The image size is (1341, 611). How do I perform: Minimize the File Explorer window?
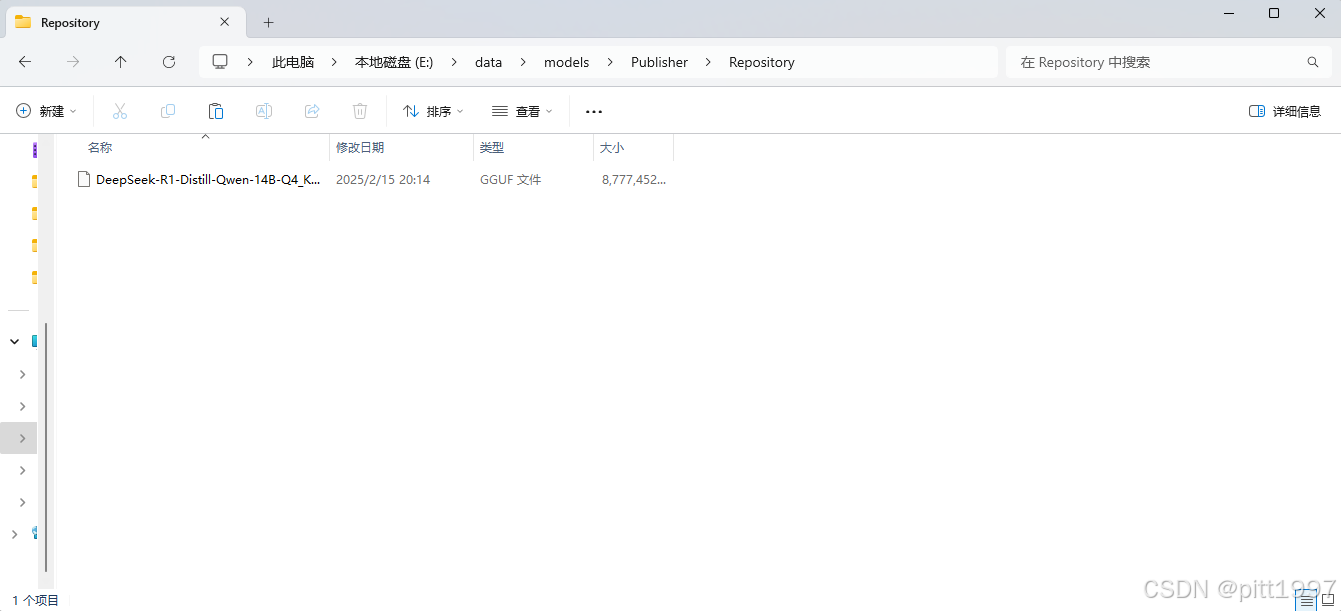(1228, 13)
